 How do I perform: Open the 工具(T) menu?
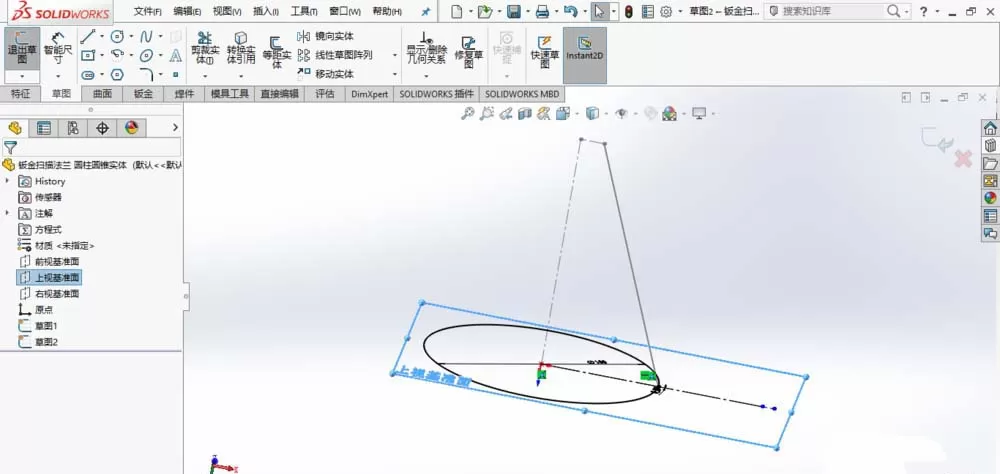[x=304, y=11]
